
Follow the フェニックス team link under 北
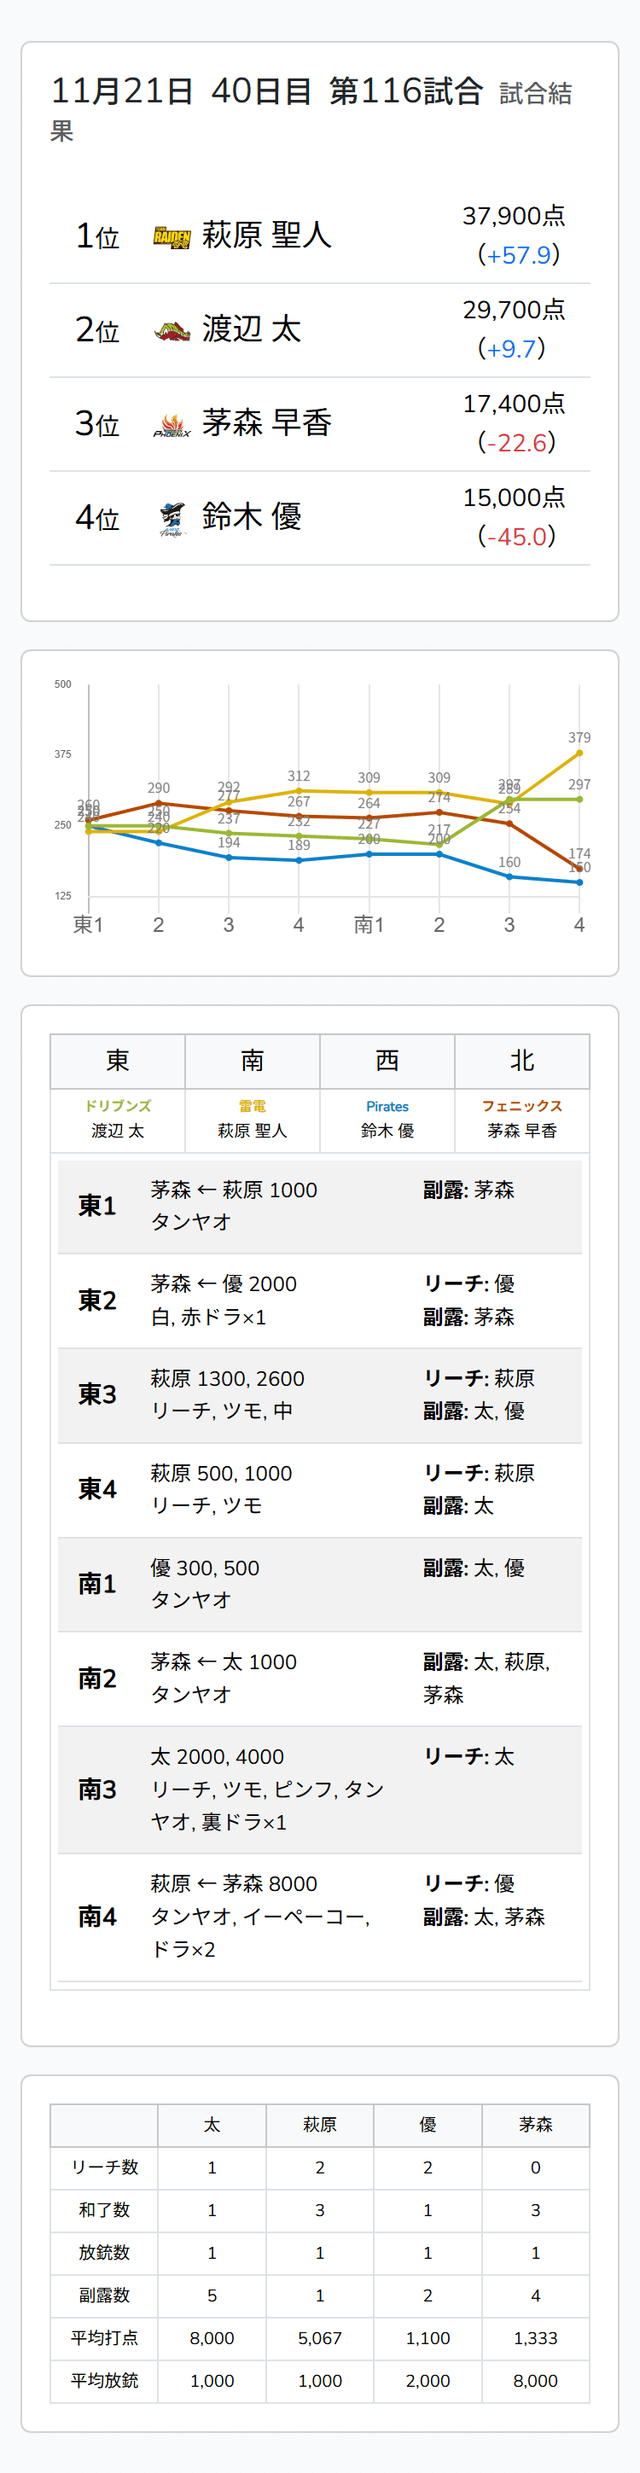[x=522, y=1106]
